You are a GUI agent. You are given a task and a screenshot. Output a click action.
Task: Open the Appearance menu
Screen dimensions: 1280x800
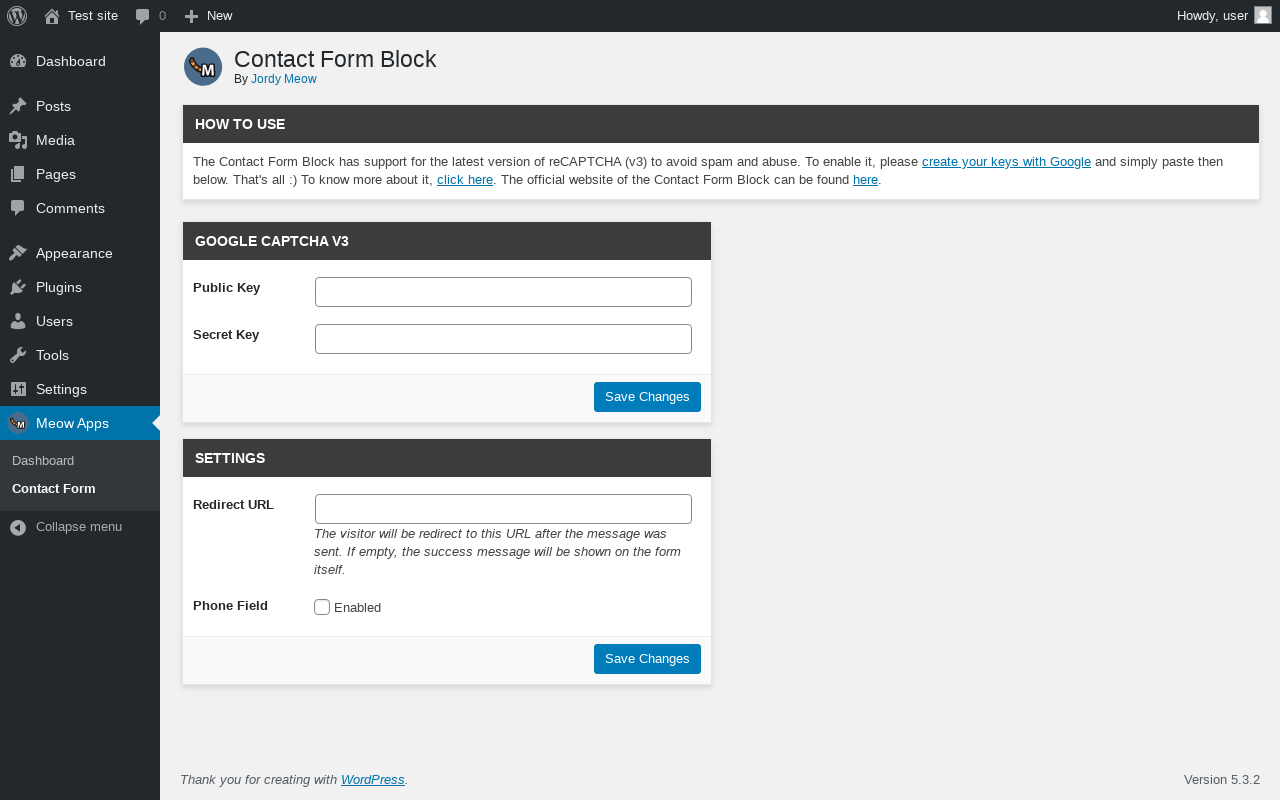coord(74,253)
